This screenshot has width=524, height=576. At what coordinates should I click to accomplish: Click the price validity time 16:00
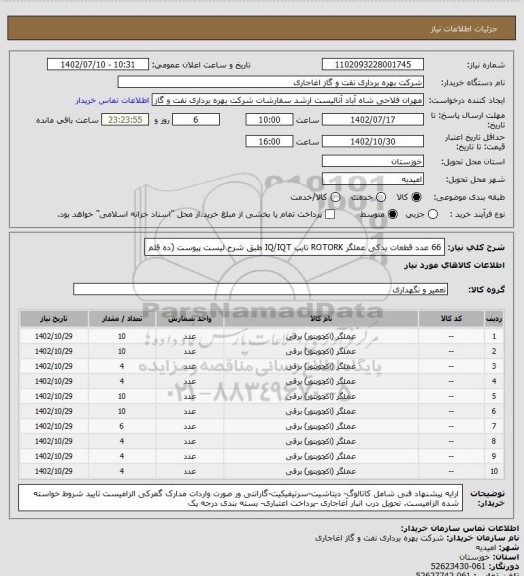(269, 141)
